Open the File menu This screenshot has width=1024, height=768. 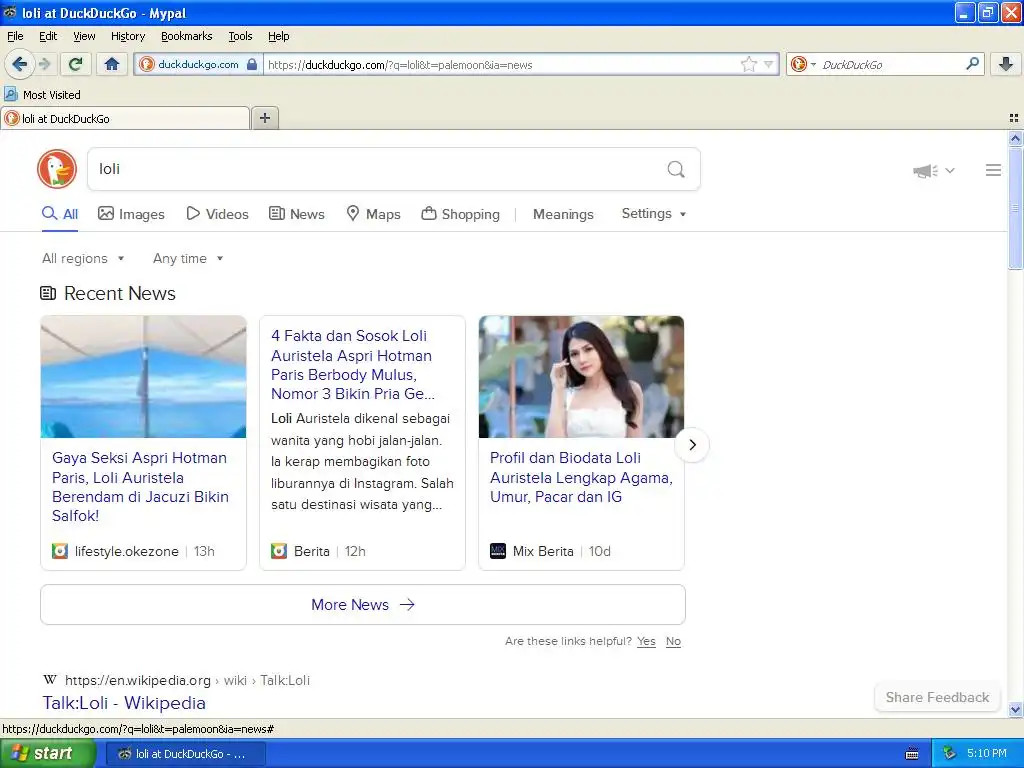[15, 36]
